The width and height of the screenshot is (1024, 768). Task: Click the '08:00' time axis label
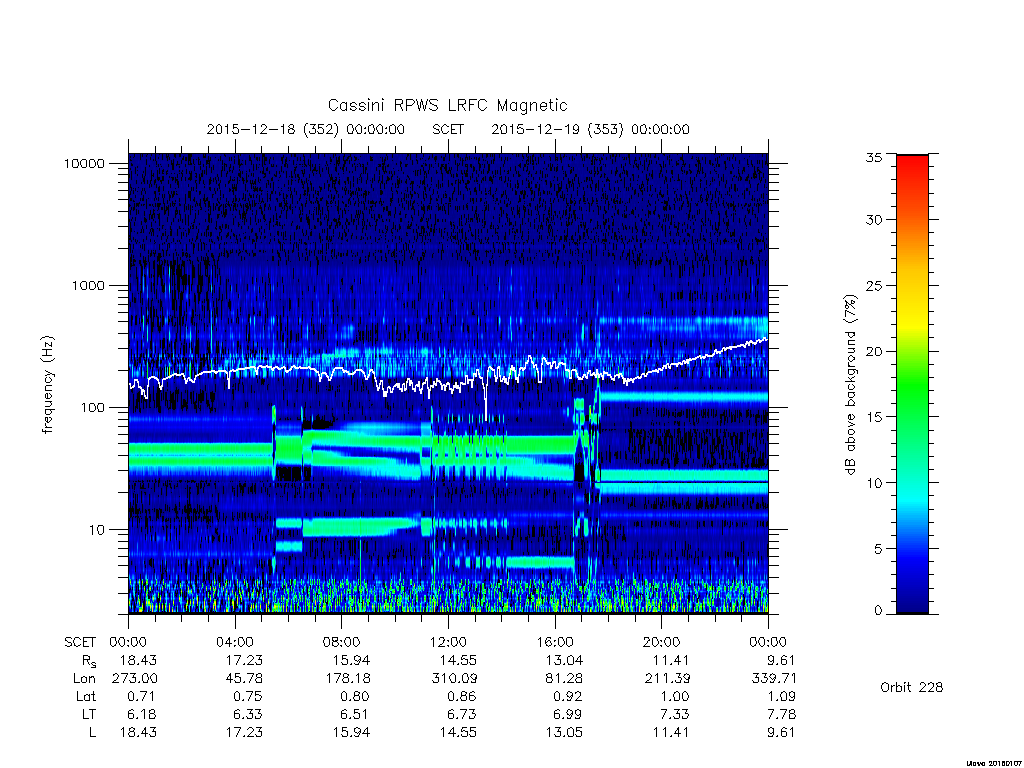[342, 643]
